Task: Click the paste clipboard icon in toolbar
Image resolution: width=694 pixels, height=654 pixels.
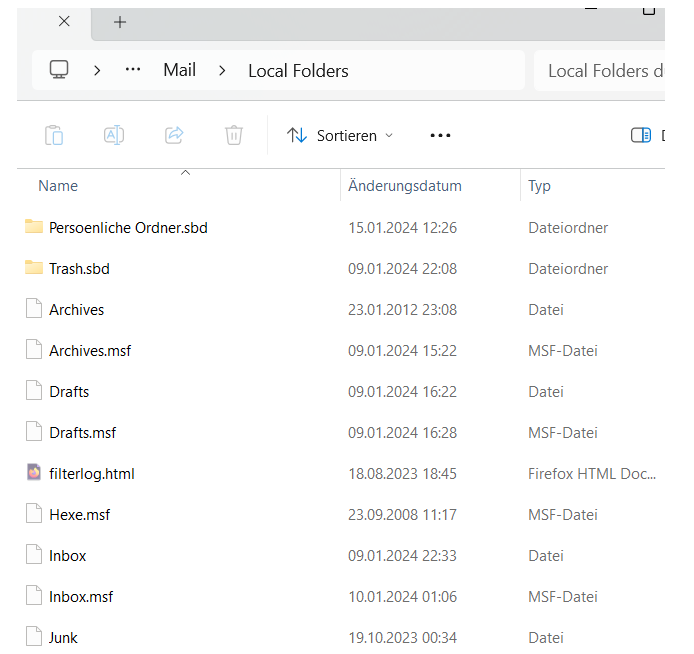Action: [x=55, y=135]
